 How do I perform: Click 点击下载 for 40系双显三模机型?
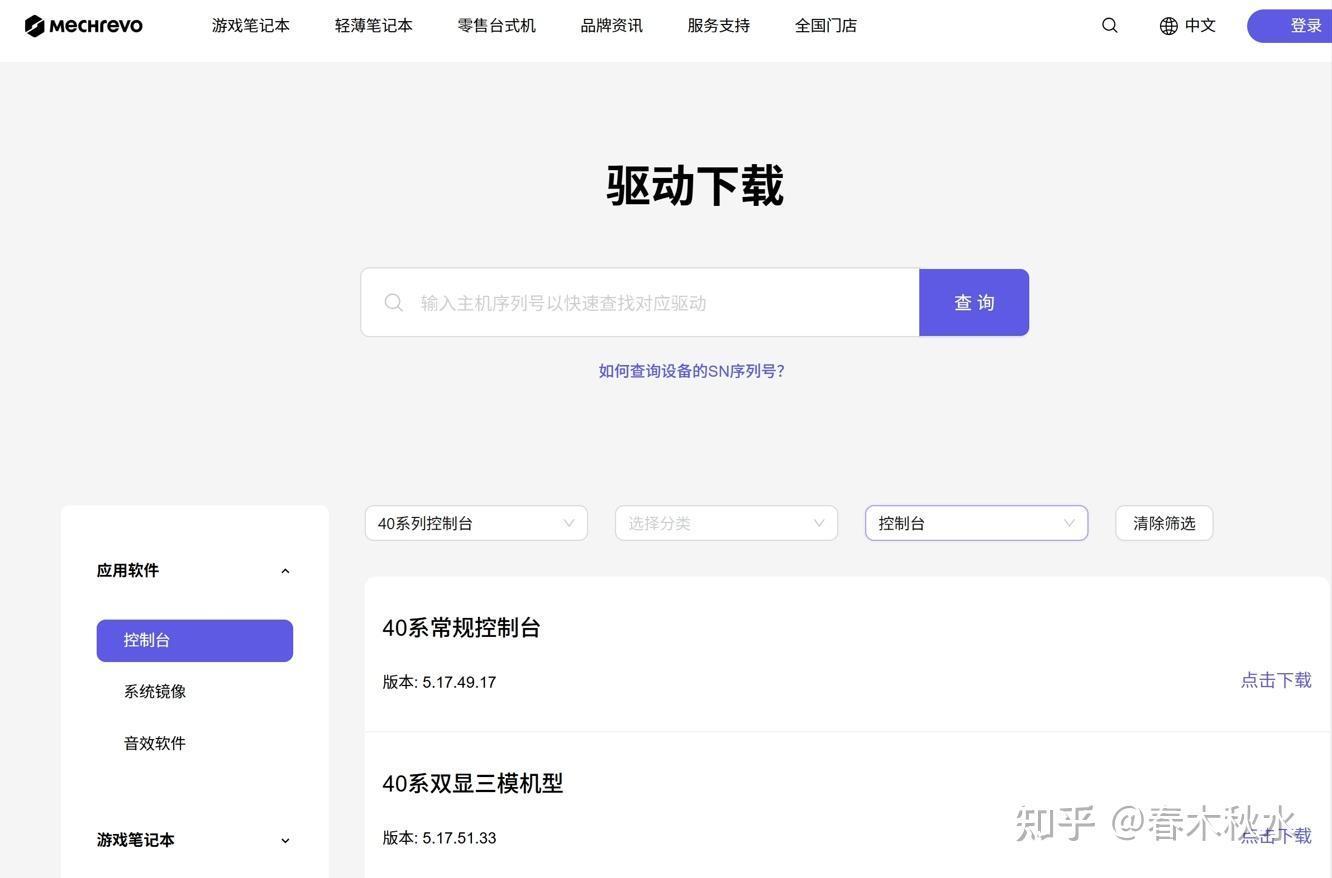tap(1276, 836)
